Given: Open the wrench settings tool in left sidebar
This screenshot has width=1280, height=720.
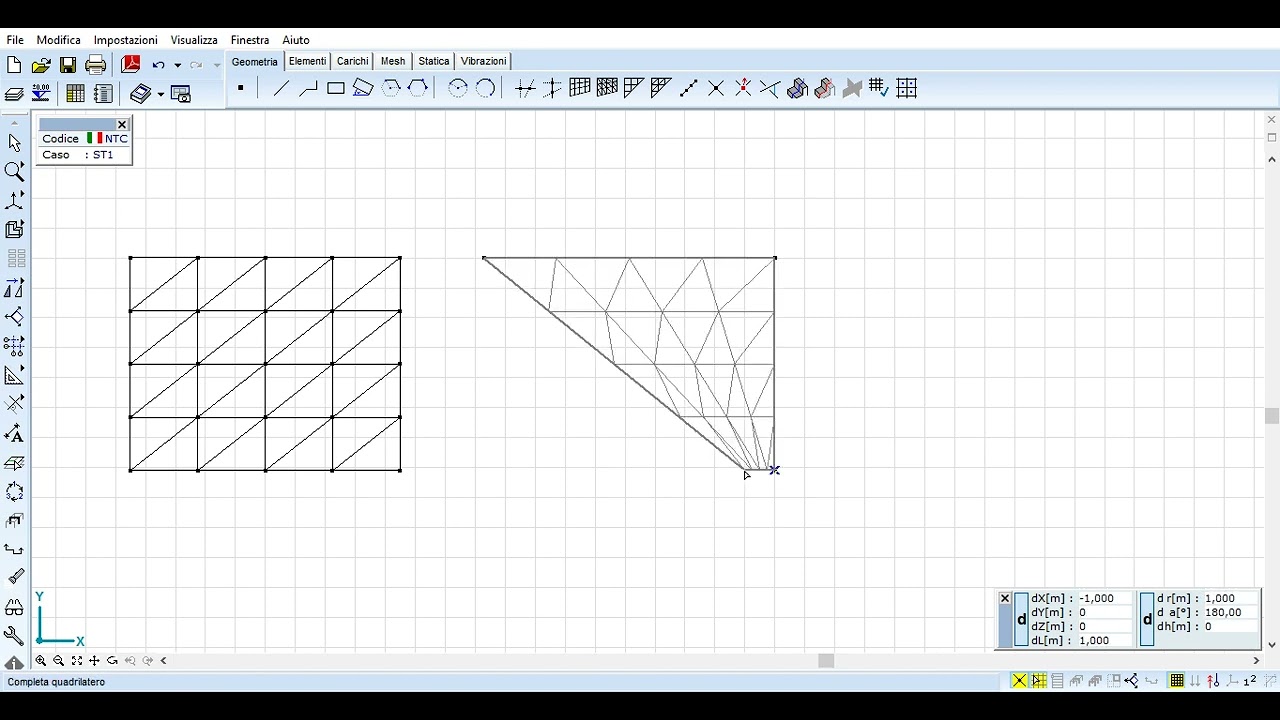Looking at the screenshot, I should [14, 635].
